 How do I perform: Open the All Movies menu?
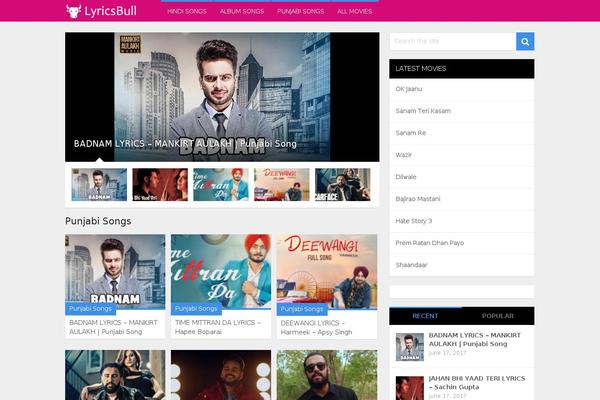(354, 11)
